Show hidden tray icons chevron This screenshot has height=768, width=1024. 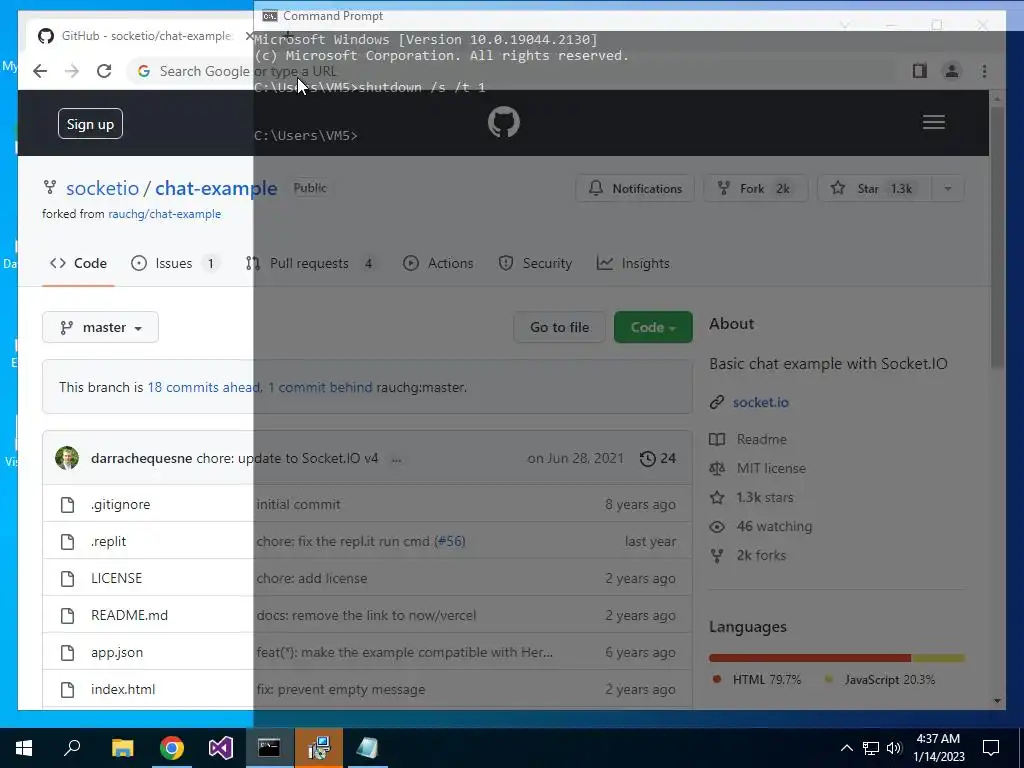(x=846, y=748)
